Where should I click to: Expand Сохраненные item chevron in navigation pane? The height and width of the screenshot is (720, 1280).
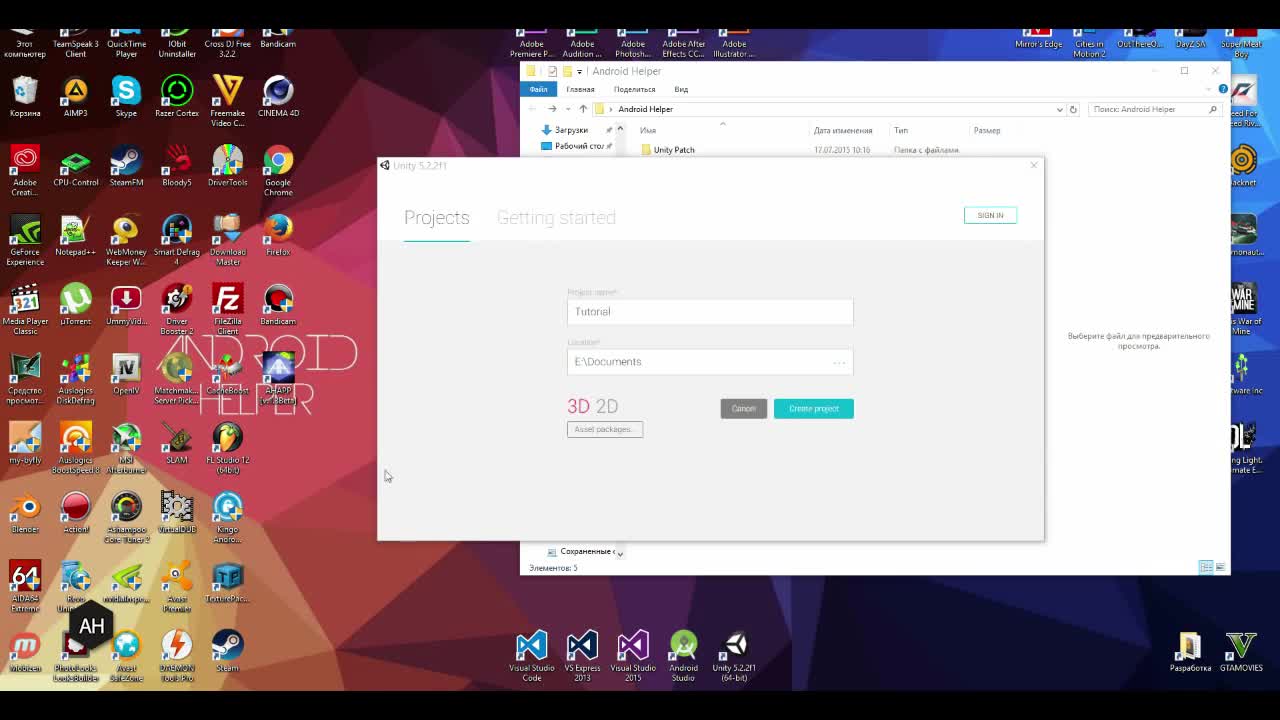tap(620, 552)
